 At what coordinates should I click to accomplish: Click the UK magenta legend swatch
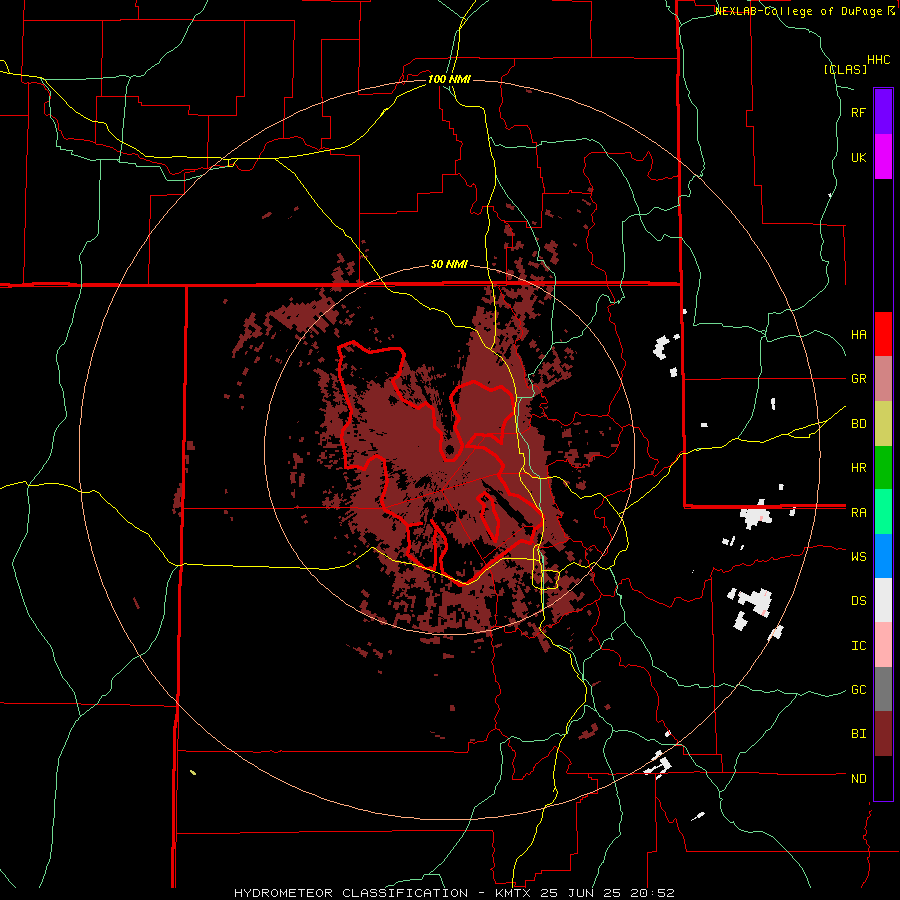click(x=883, y=156)
